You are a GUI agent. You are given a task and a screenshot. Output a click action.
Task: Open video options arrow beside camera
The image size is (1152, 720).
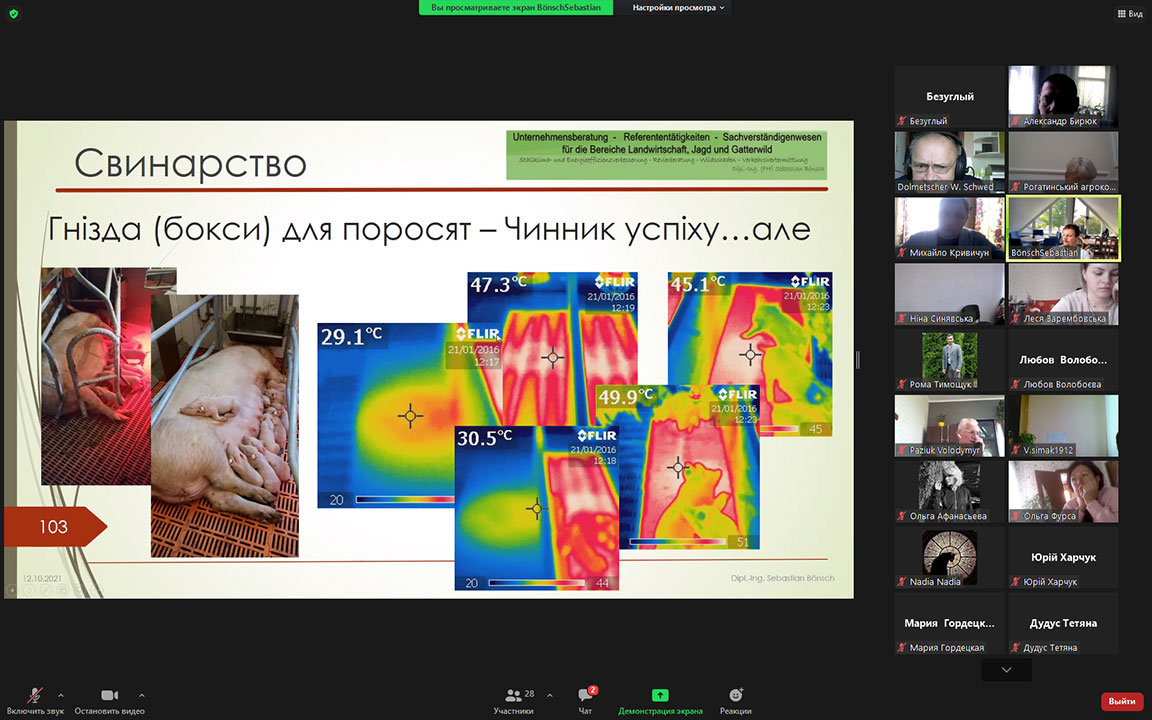(142, 695)
